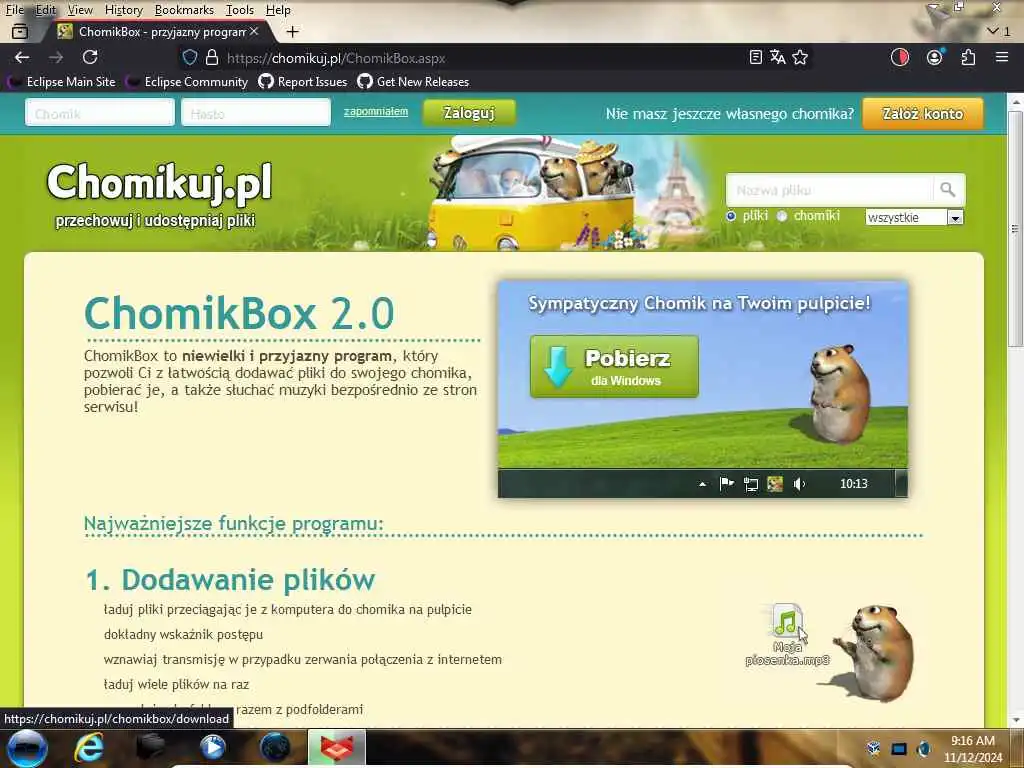The image size is (1024, 768).
Task: Open Windows Media Player taskbar icon
Action: 212,748
